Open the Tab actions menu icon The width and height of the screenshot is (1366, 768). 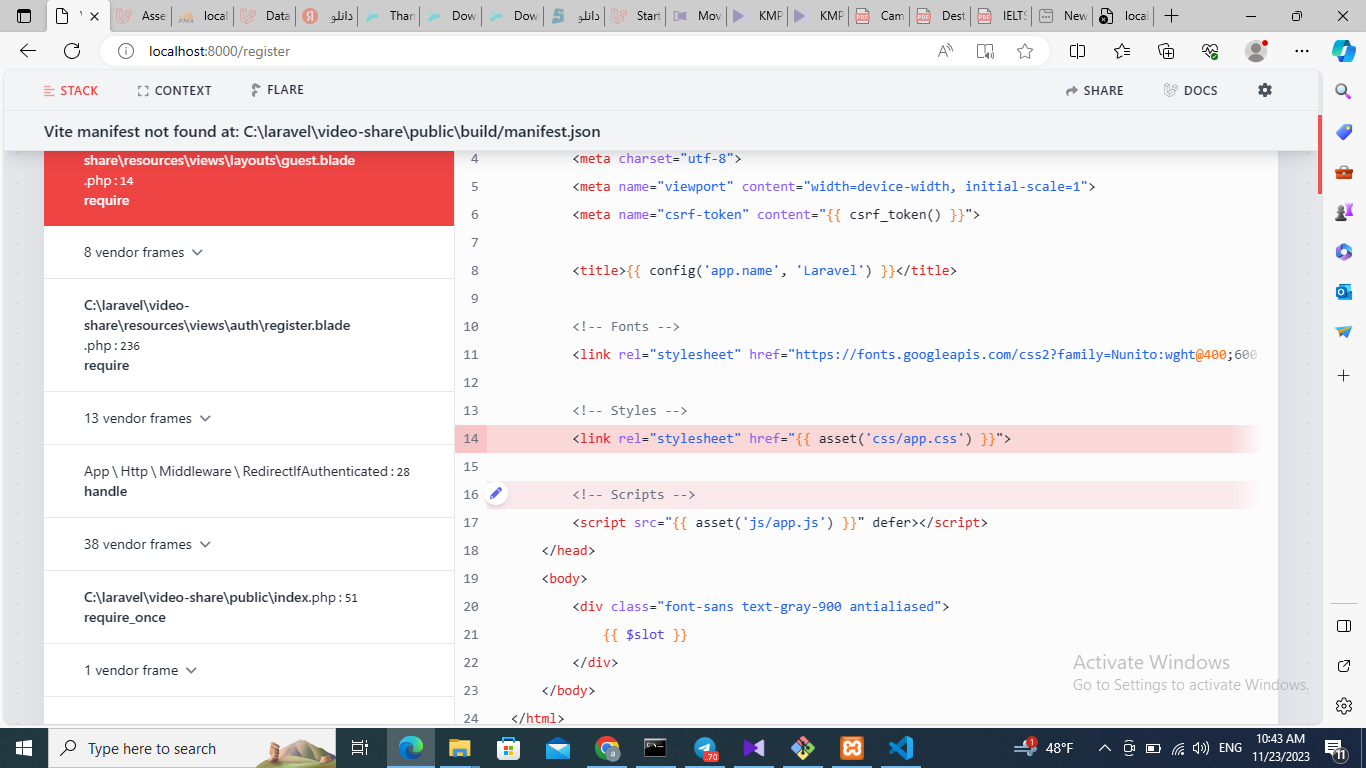click(25, 16)
